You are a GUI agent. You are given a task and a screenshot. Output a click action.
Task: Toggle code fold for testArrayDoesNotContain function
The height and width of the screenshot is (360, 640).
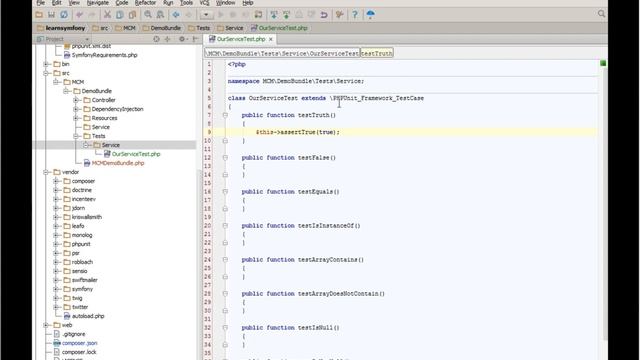[225, 293]
